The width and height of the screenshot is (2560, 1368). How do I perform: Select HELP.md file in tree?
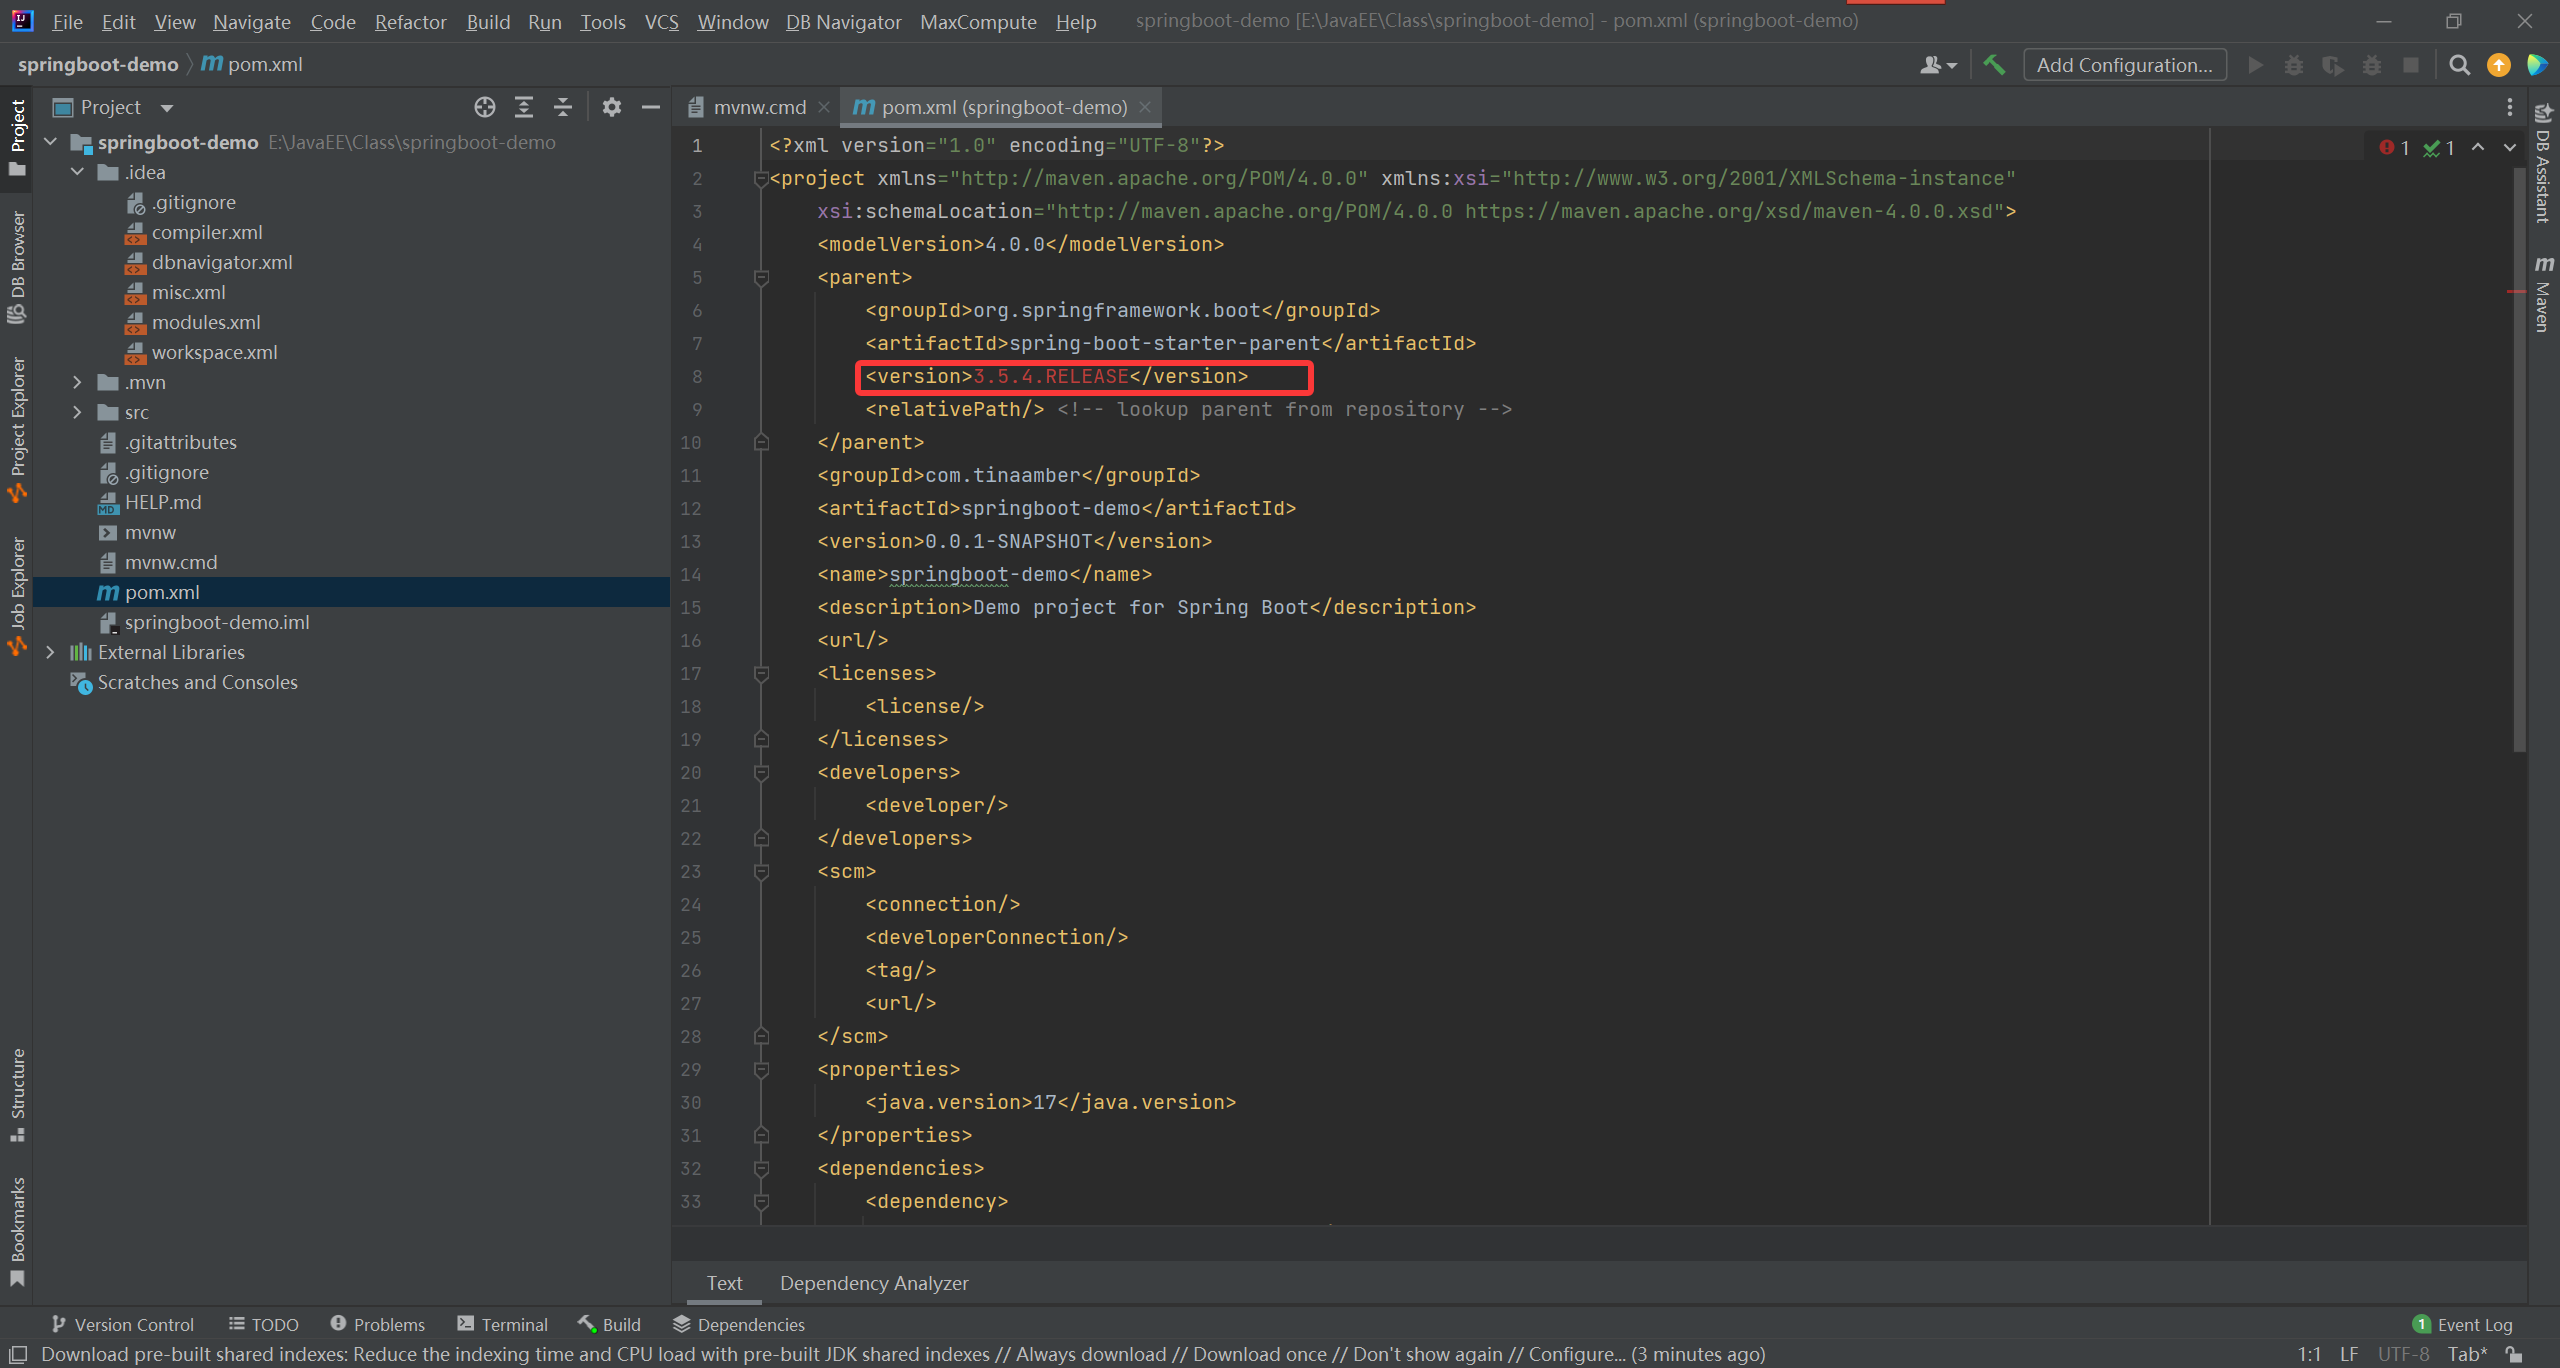[163, 502]
